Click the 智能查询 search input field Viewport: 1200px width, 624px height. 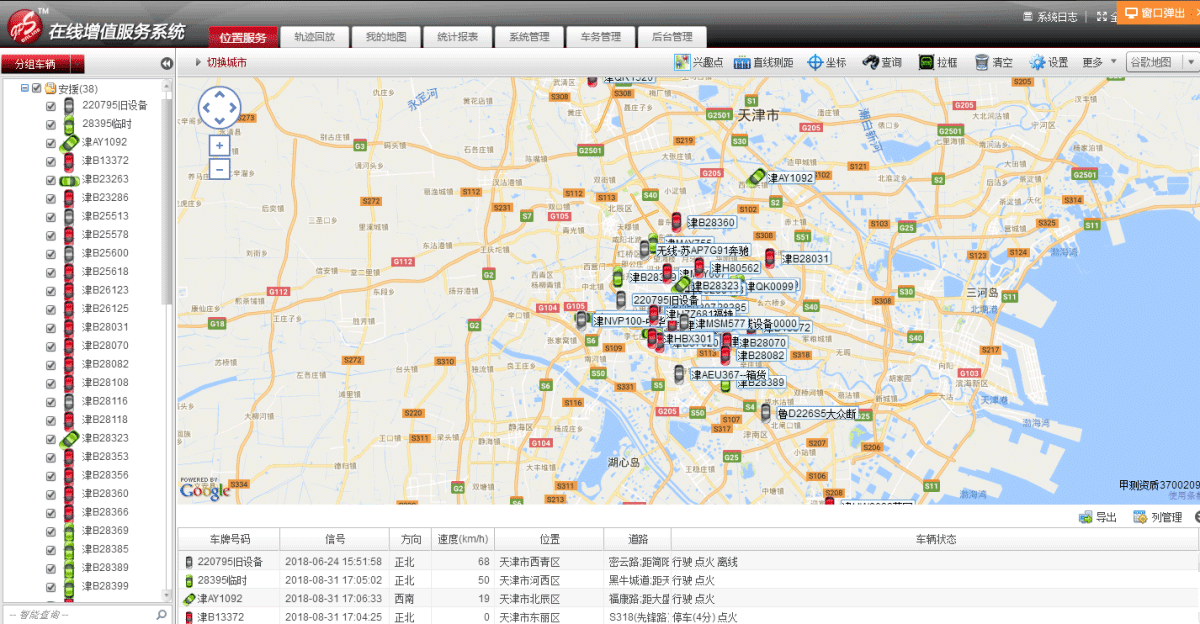pos(78,614)
